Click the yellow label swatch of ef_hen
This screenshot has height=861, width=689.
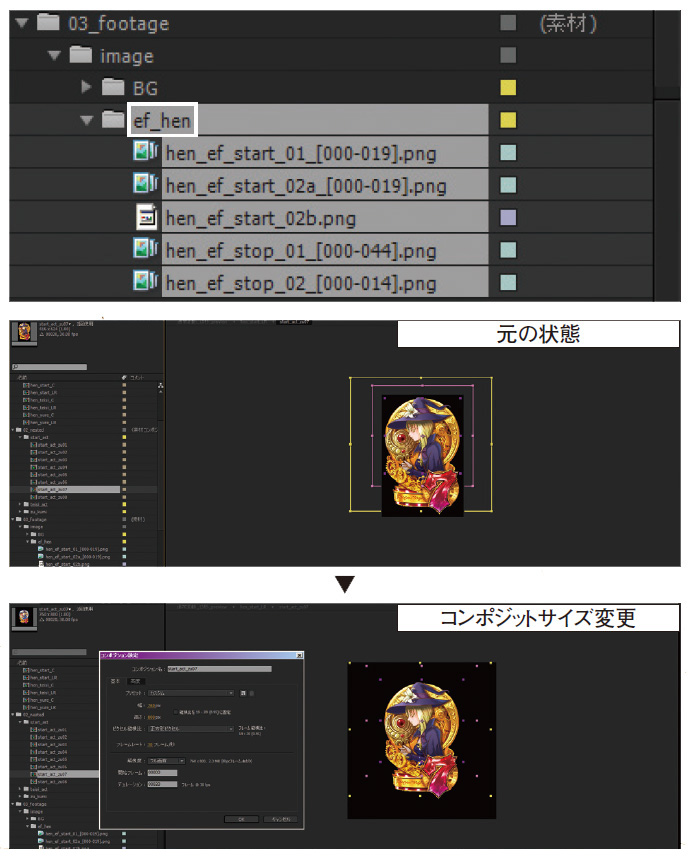coord(508,120)
